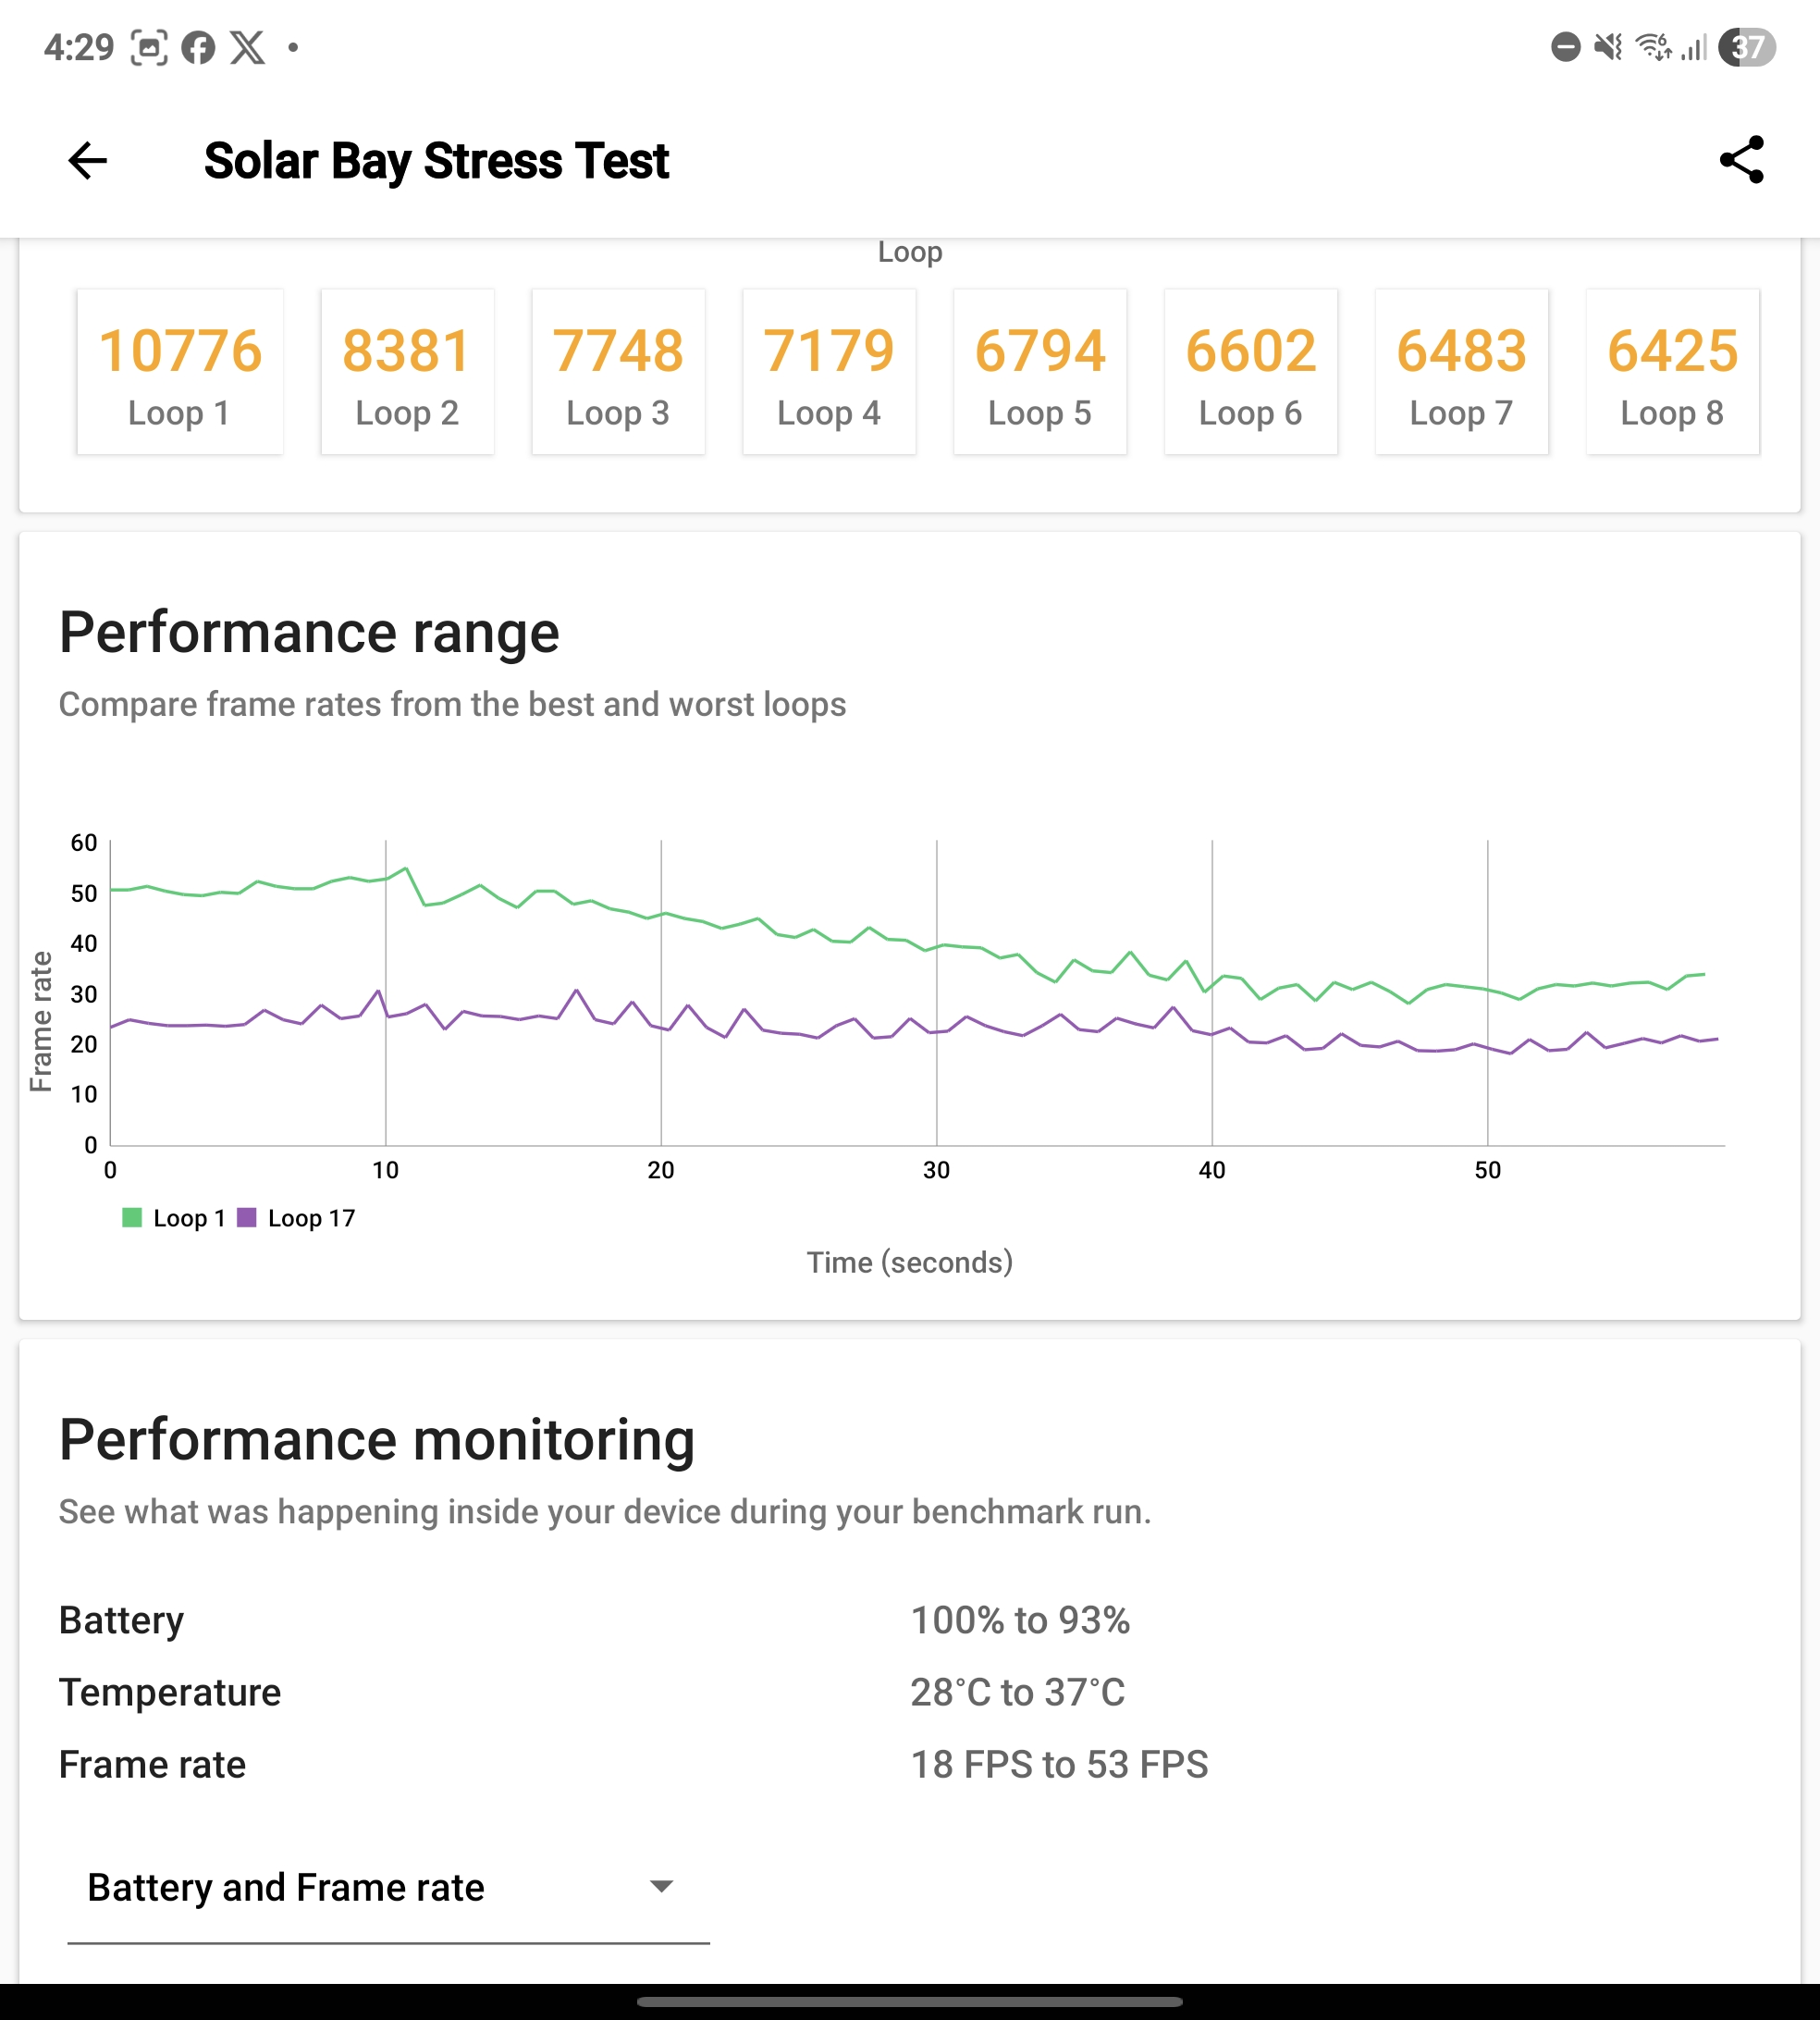Select the Loop 8 score 6425 card

click(x=1672, y=372)
